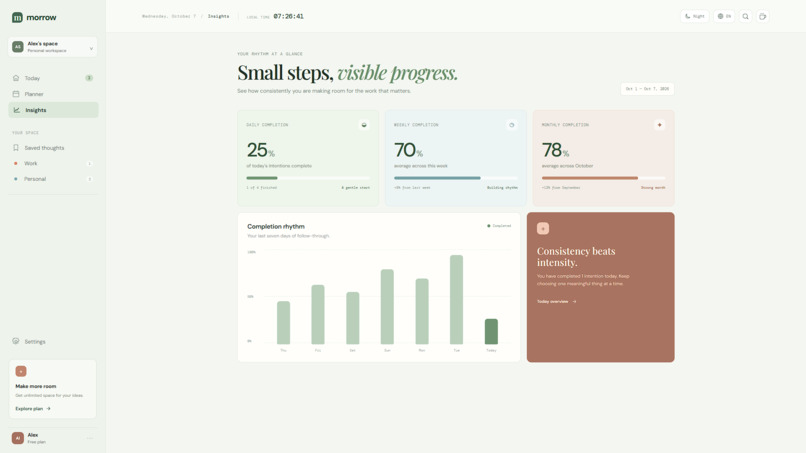Click the Completion rhythm heading
The image size is (806, 453).
[276, 226]
